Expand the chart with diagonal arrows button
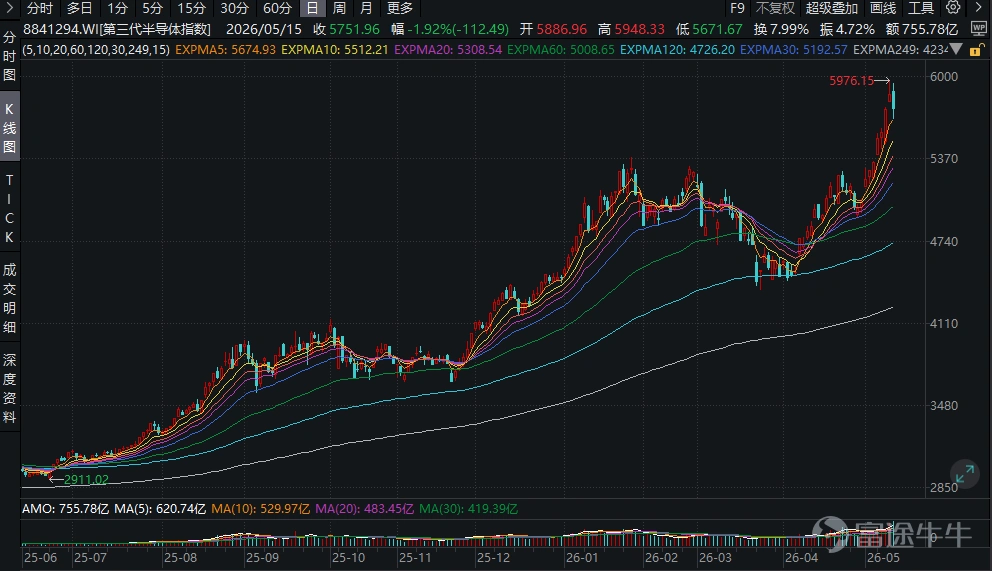Viewport: 992px width, 571px height. pos(964,474)
